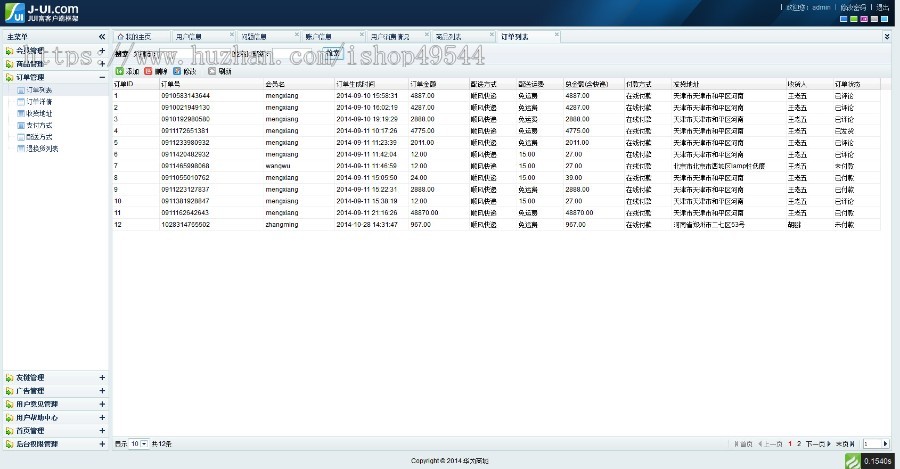Select the green theme swatch

854,19
